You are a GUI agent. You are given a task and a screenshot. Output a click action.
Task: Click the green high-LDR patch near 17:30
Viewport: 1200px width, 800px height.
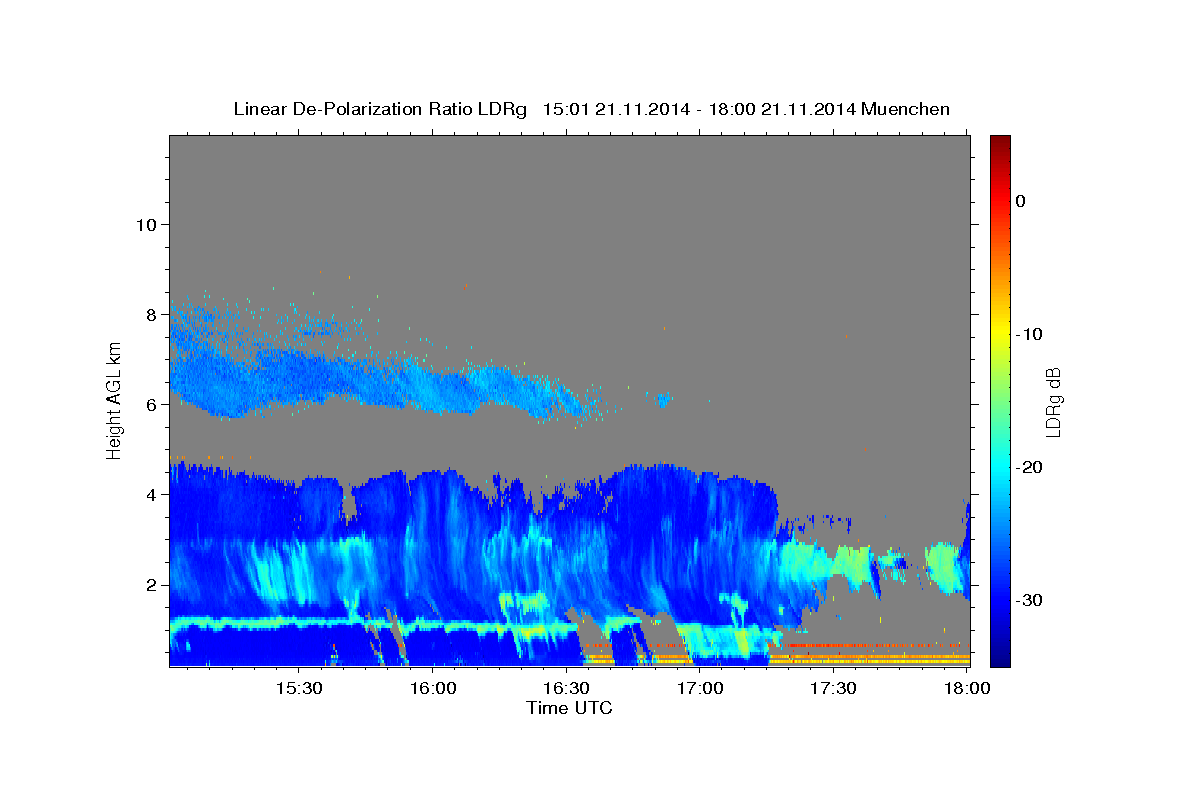pos(852,563)
